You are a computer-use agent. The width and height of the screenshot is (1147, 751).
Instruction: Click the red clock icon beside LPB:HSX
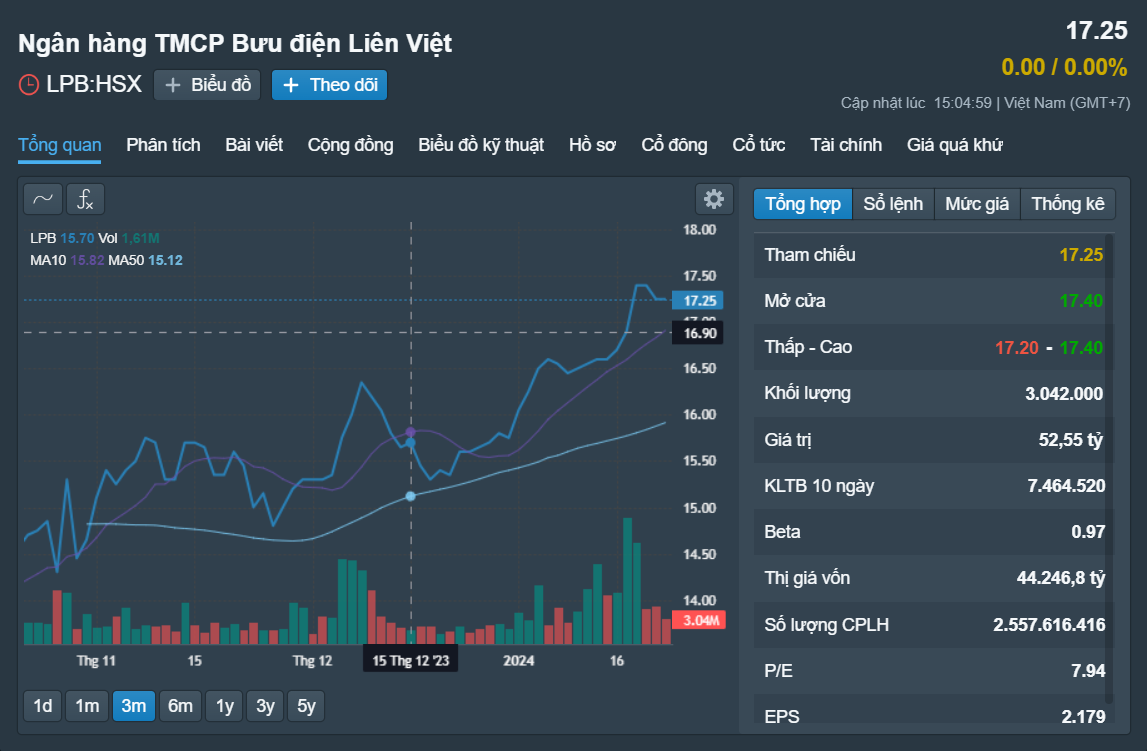tap(29, 85)
